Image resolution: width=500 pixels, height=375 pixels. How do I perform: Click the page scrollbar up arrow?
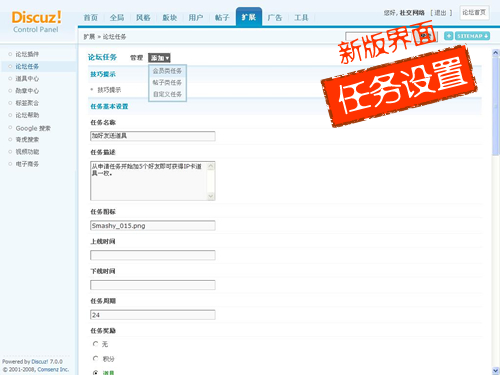496,53
